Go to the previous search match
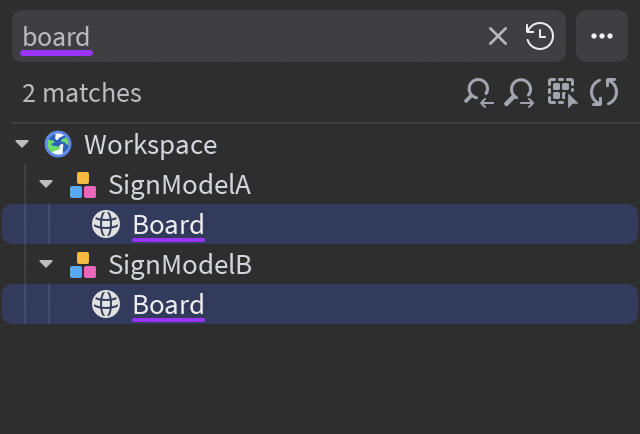This screenshot has height=434, width=640. tap(479, 94)
